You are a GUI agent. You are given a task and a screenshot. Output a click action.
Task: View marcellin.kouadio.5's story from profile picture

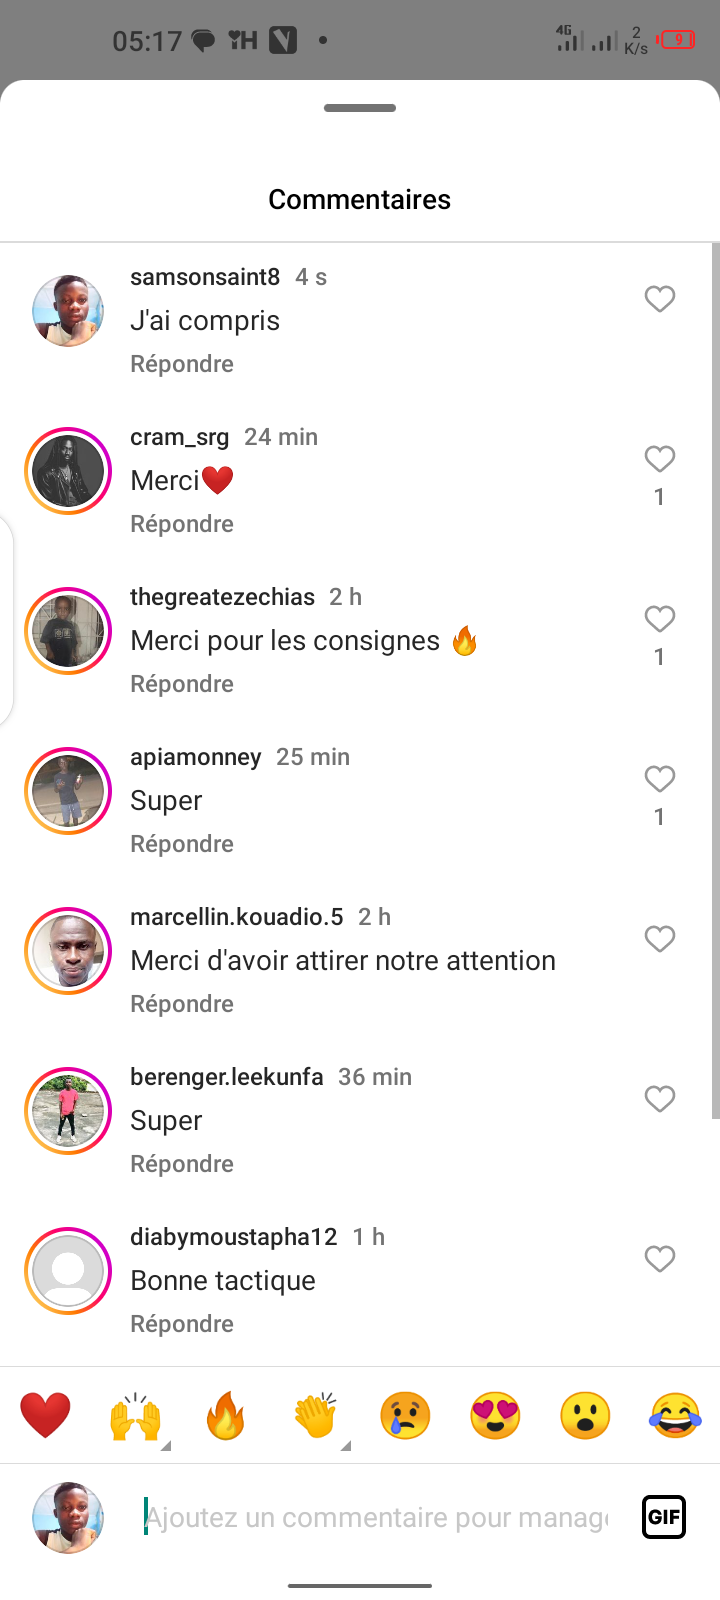[x=68, y=951]
